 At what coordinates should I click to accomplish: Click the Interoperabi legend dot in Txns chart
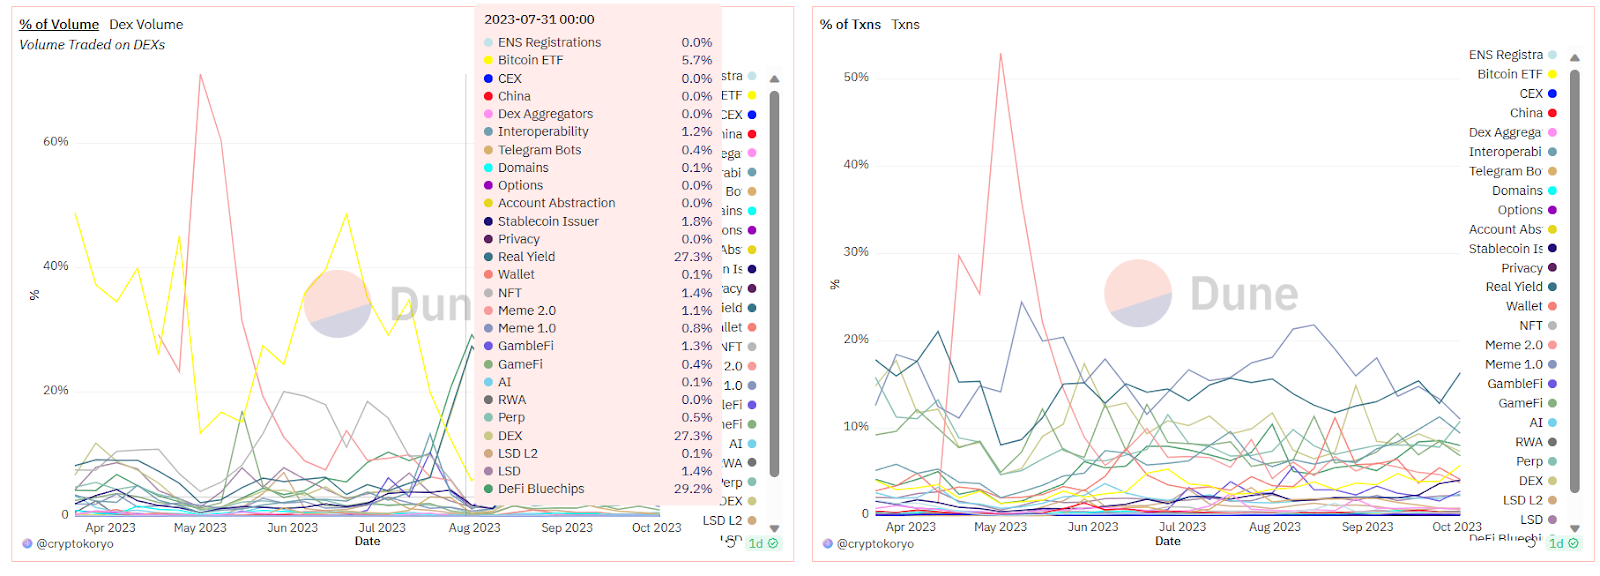(1552, 152)
